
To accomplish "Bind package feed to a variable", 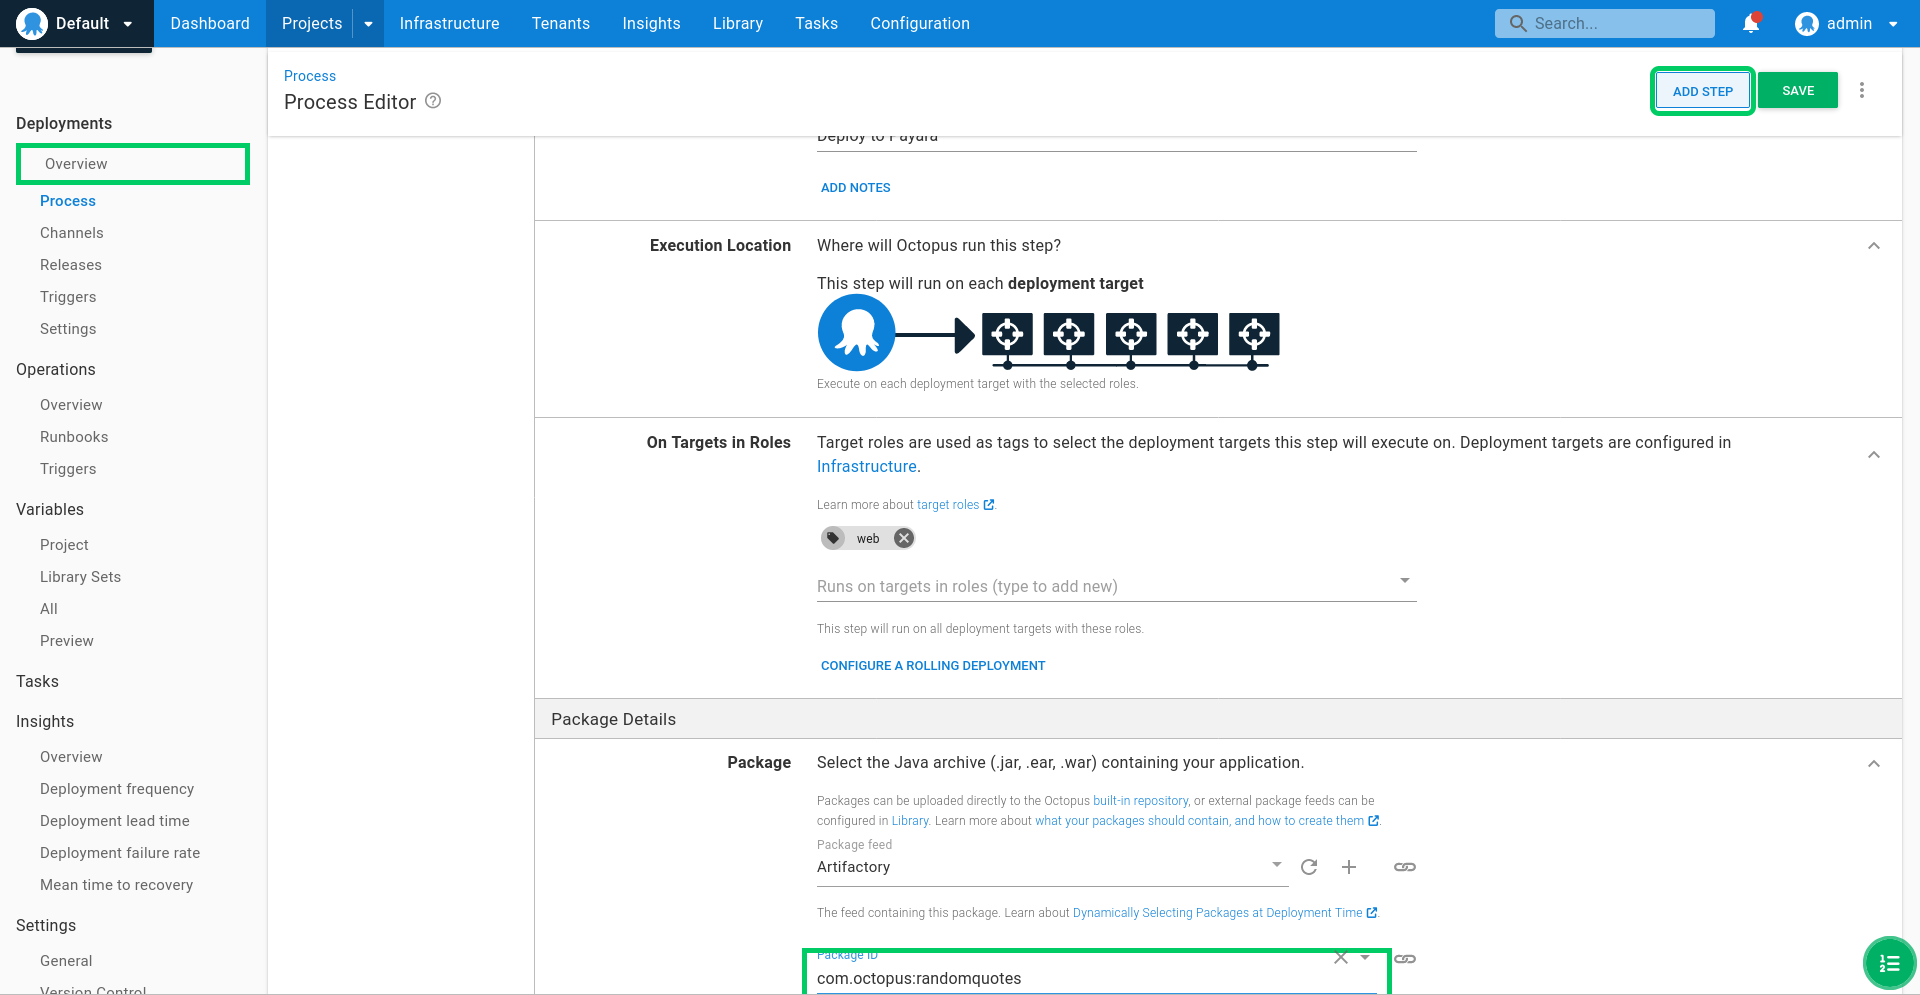I will click(1405, 867).
